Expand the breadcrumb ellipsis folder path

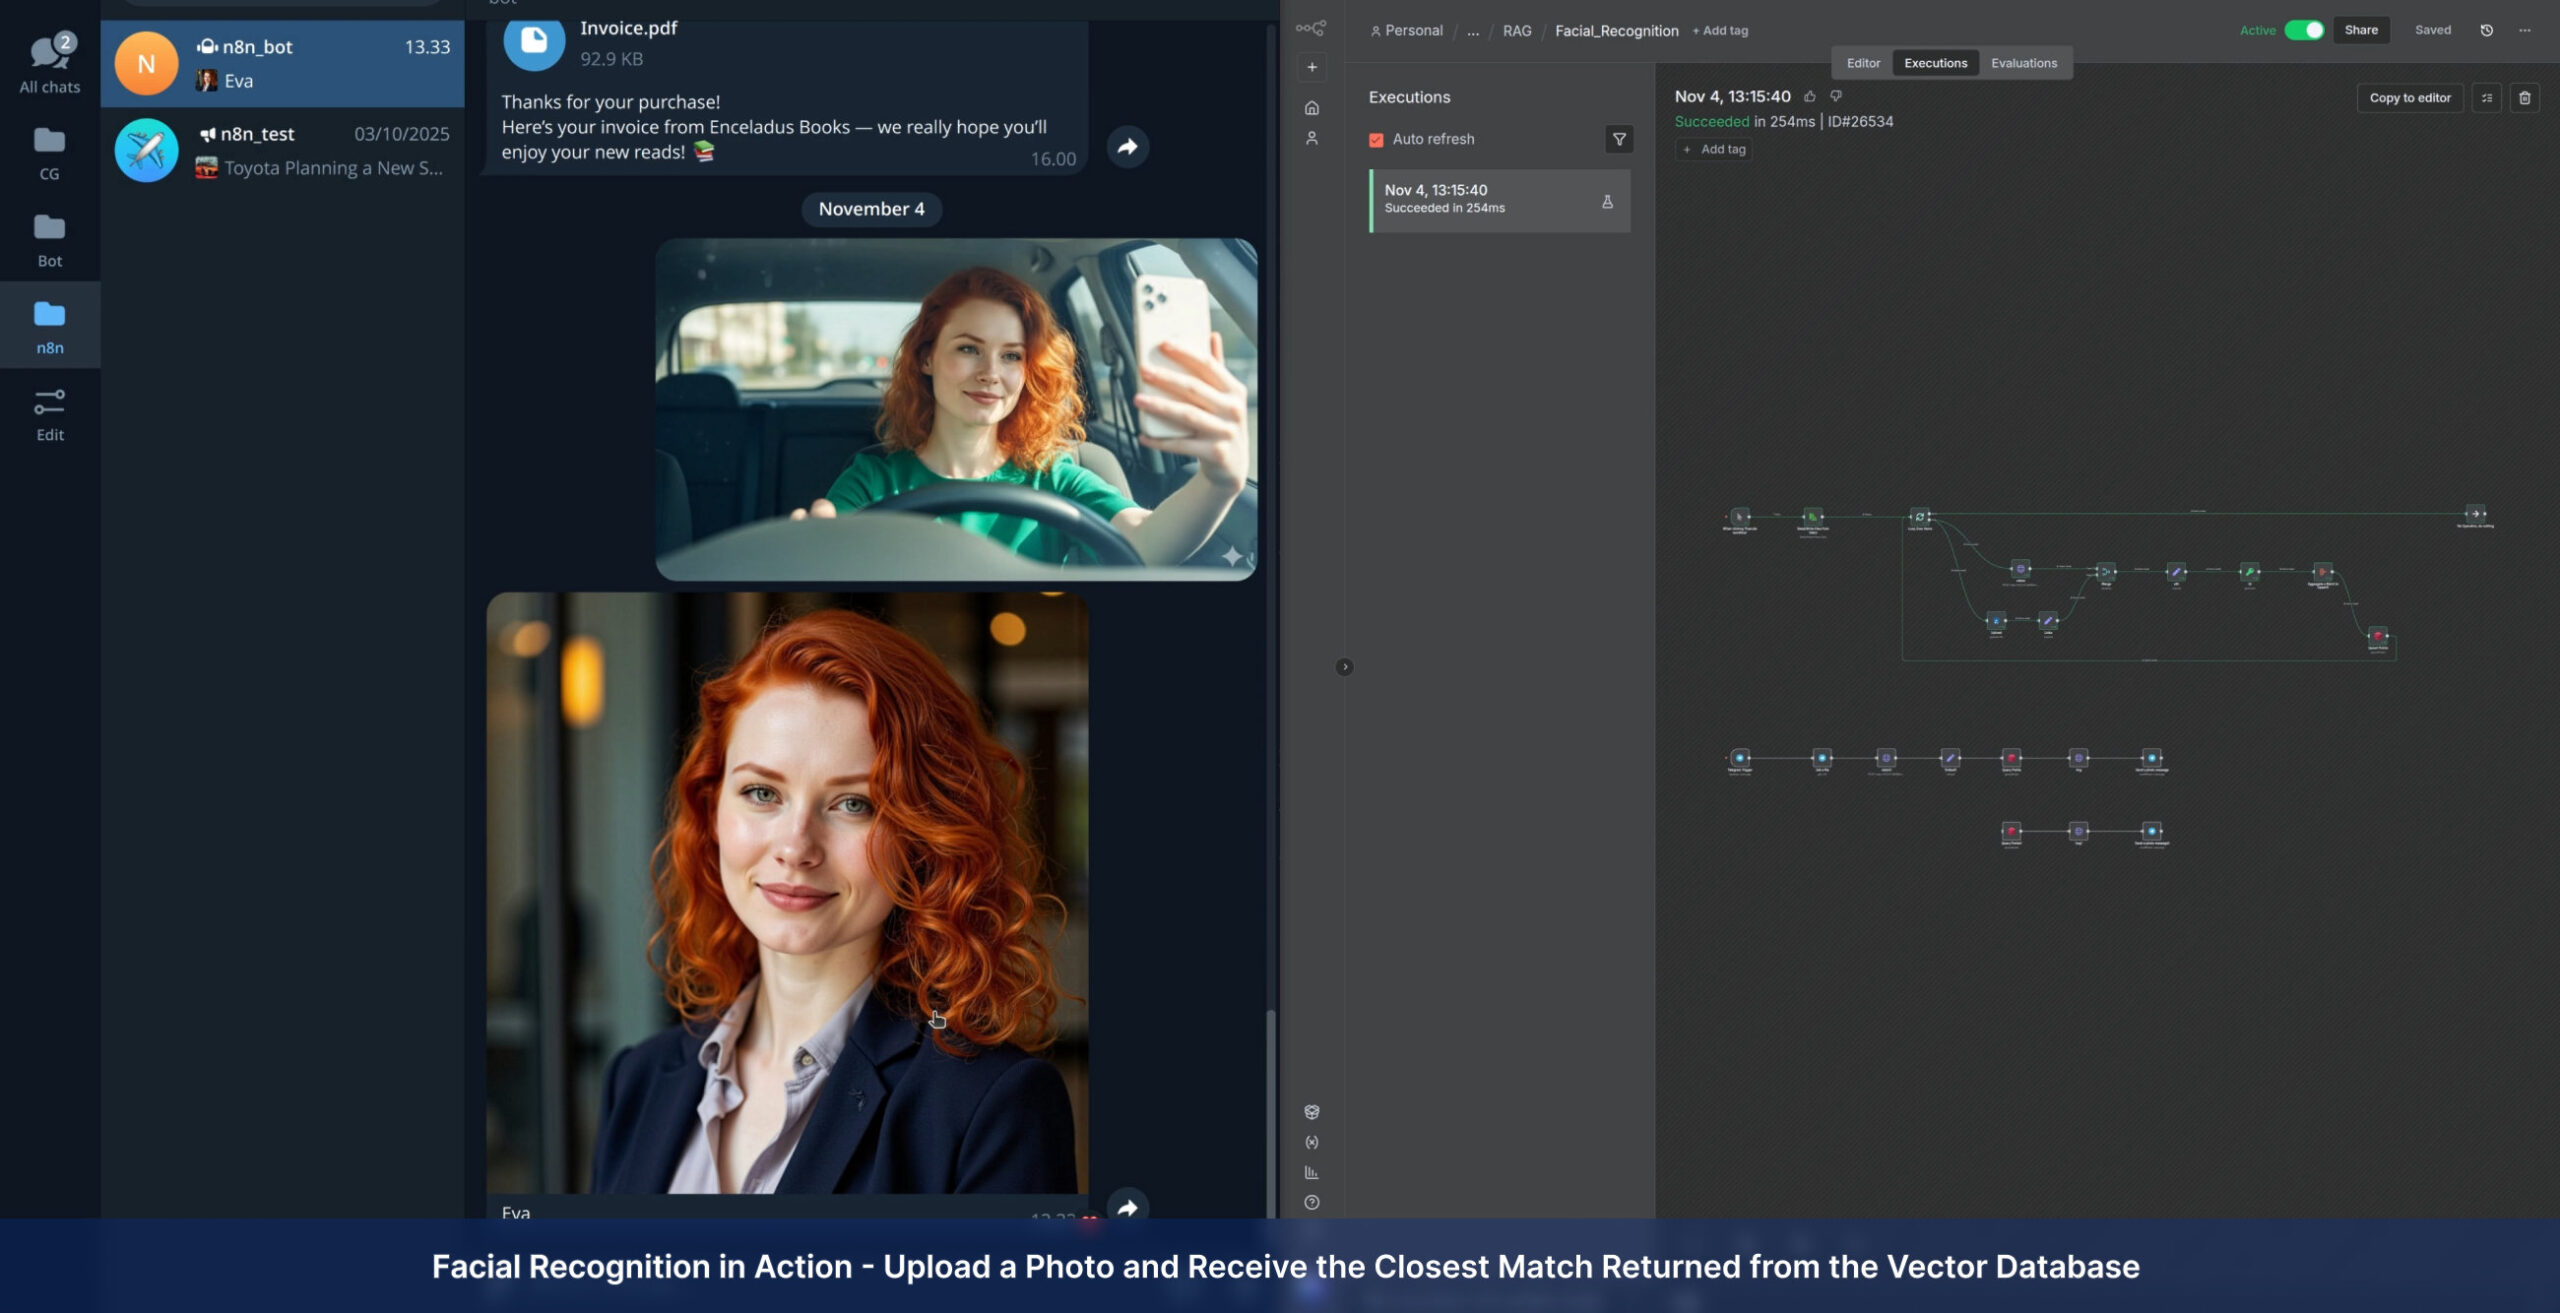[1473, 31]
